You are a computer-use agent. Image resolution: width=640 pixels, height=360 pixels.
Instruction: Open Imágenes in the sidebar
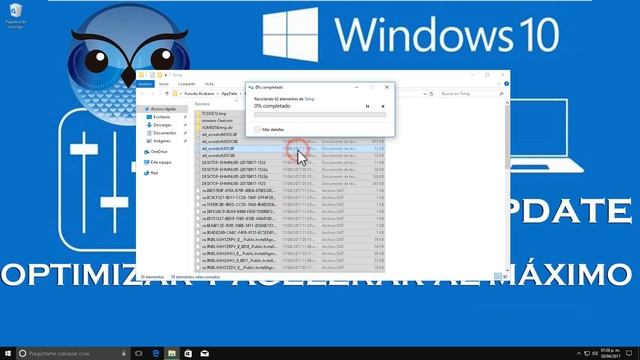click(x=162, y=141)
